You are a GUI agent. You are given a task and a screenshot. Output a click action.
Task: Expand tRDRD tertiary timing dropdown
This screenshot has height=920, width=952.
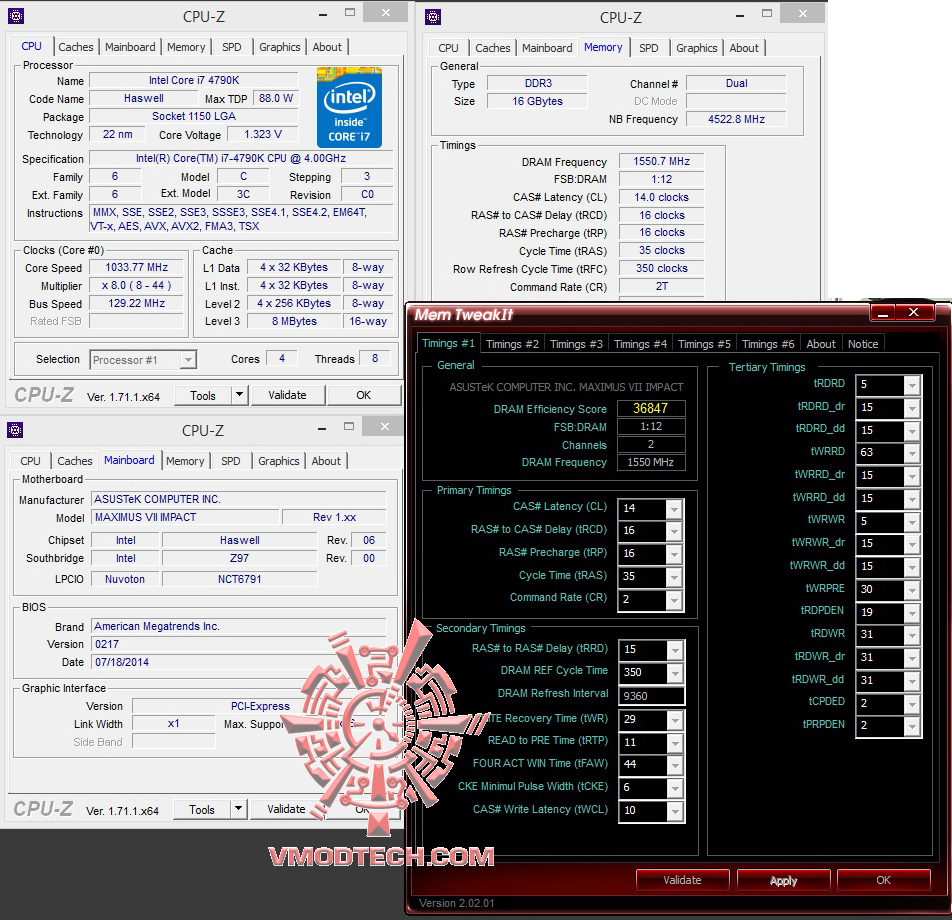(x=912, y=386)
